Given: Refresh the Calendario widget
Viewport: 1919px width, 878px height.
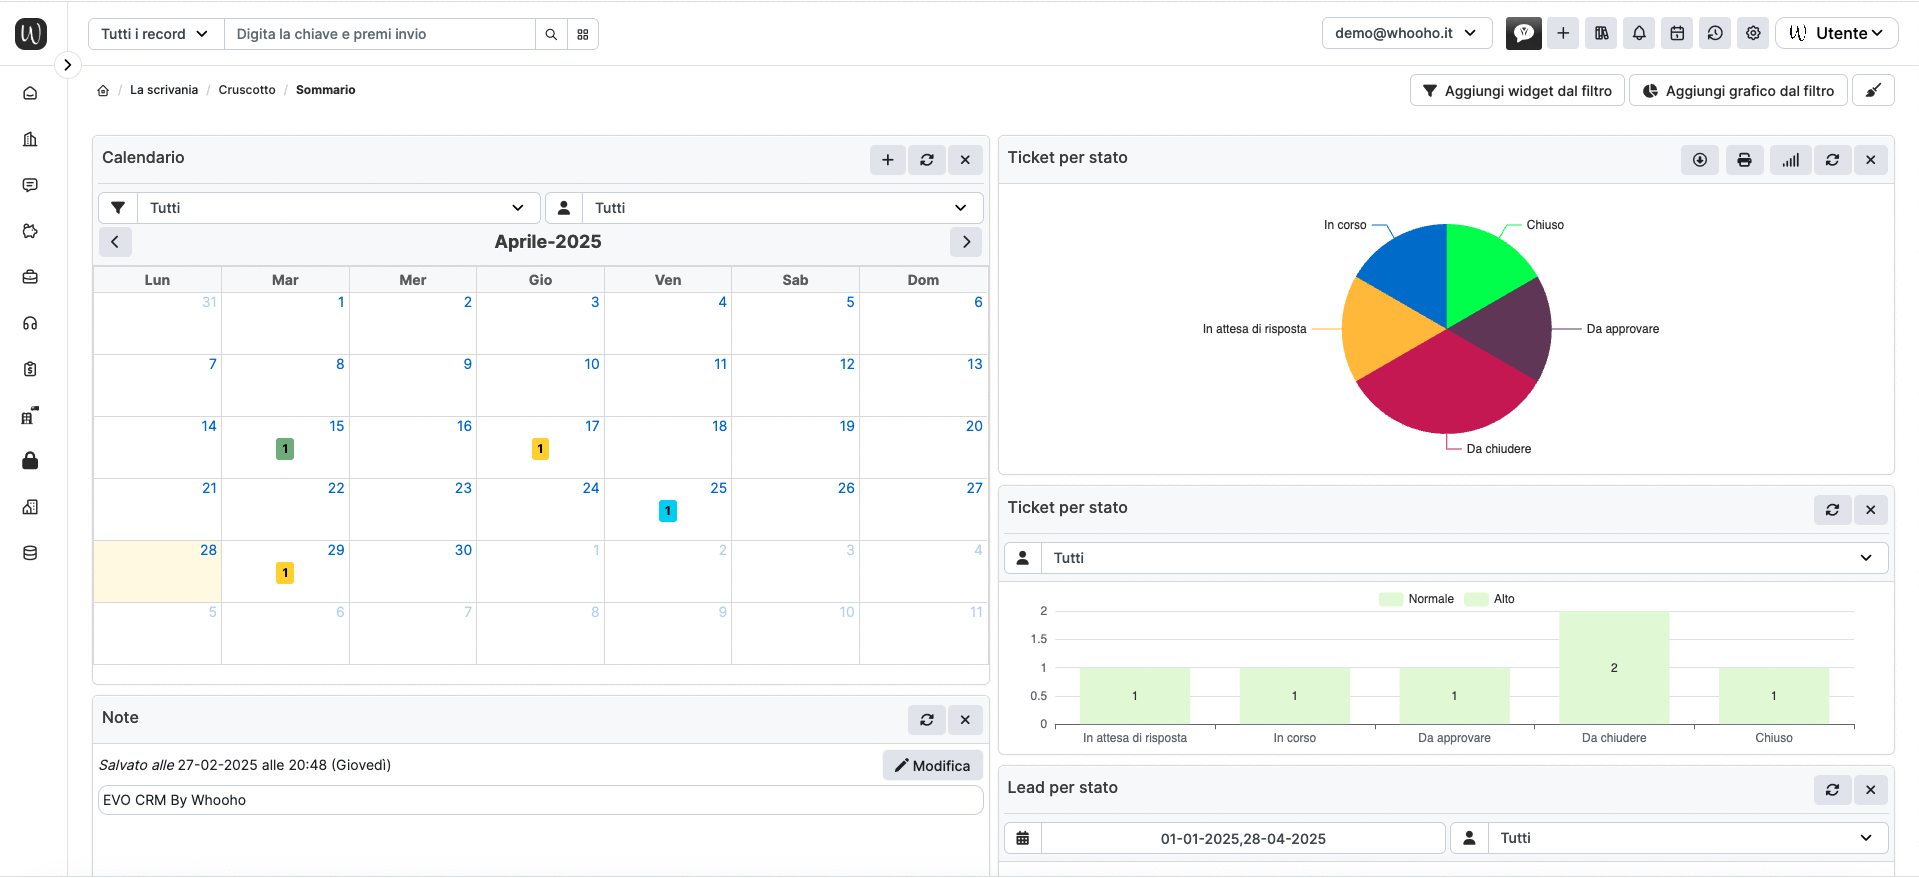Looking at the screenshot, I should click(927, 159).
